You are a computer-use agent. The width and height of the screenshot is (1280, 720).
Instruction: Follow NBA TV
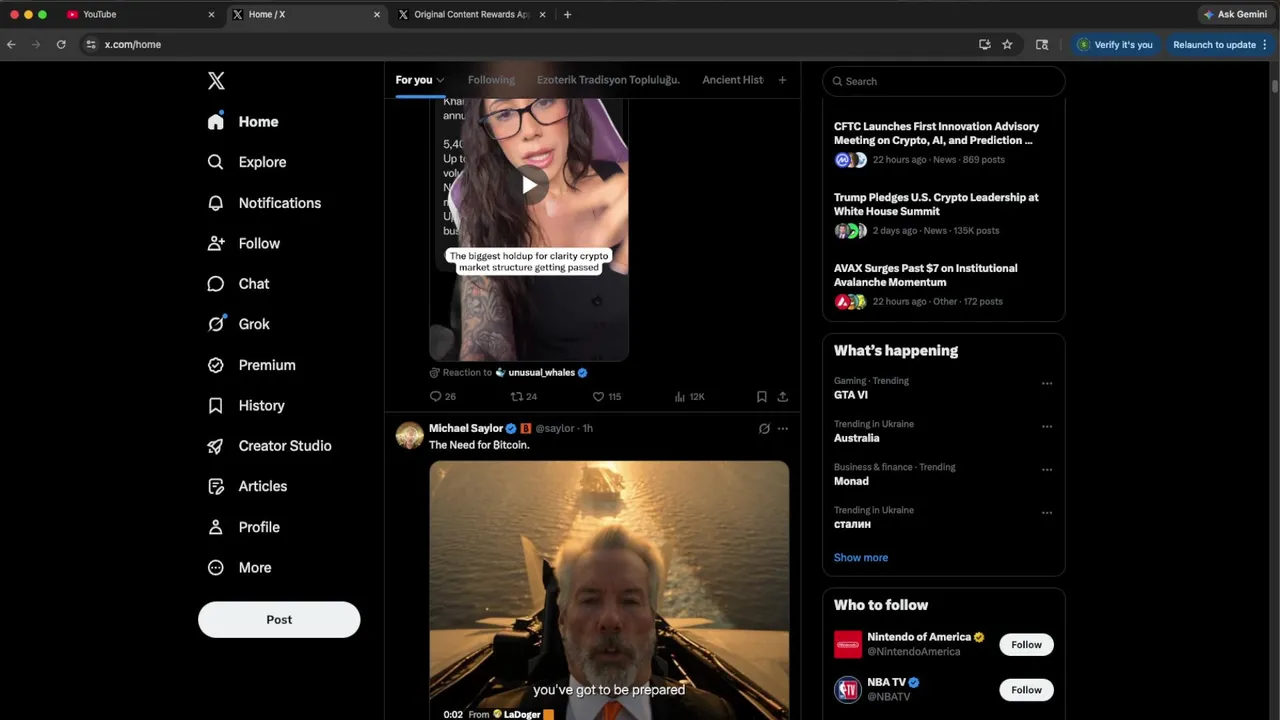(1026, 690)
